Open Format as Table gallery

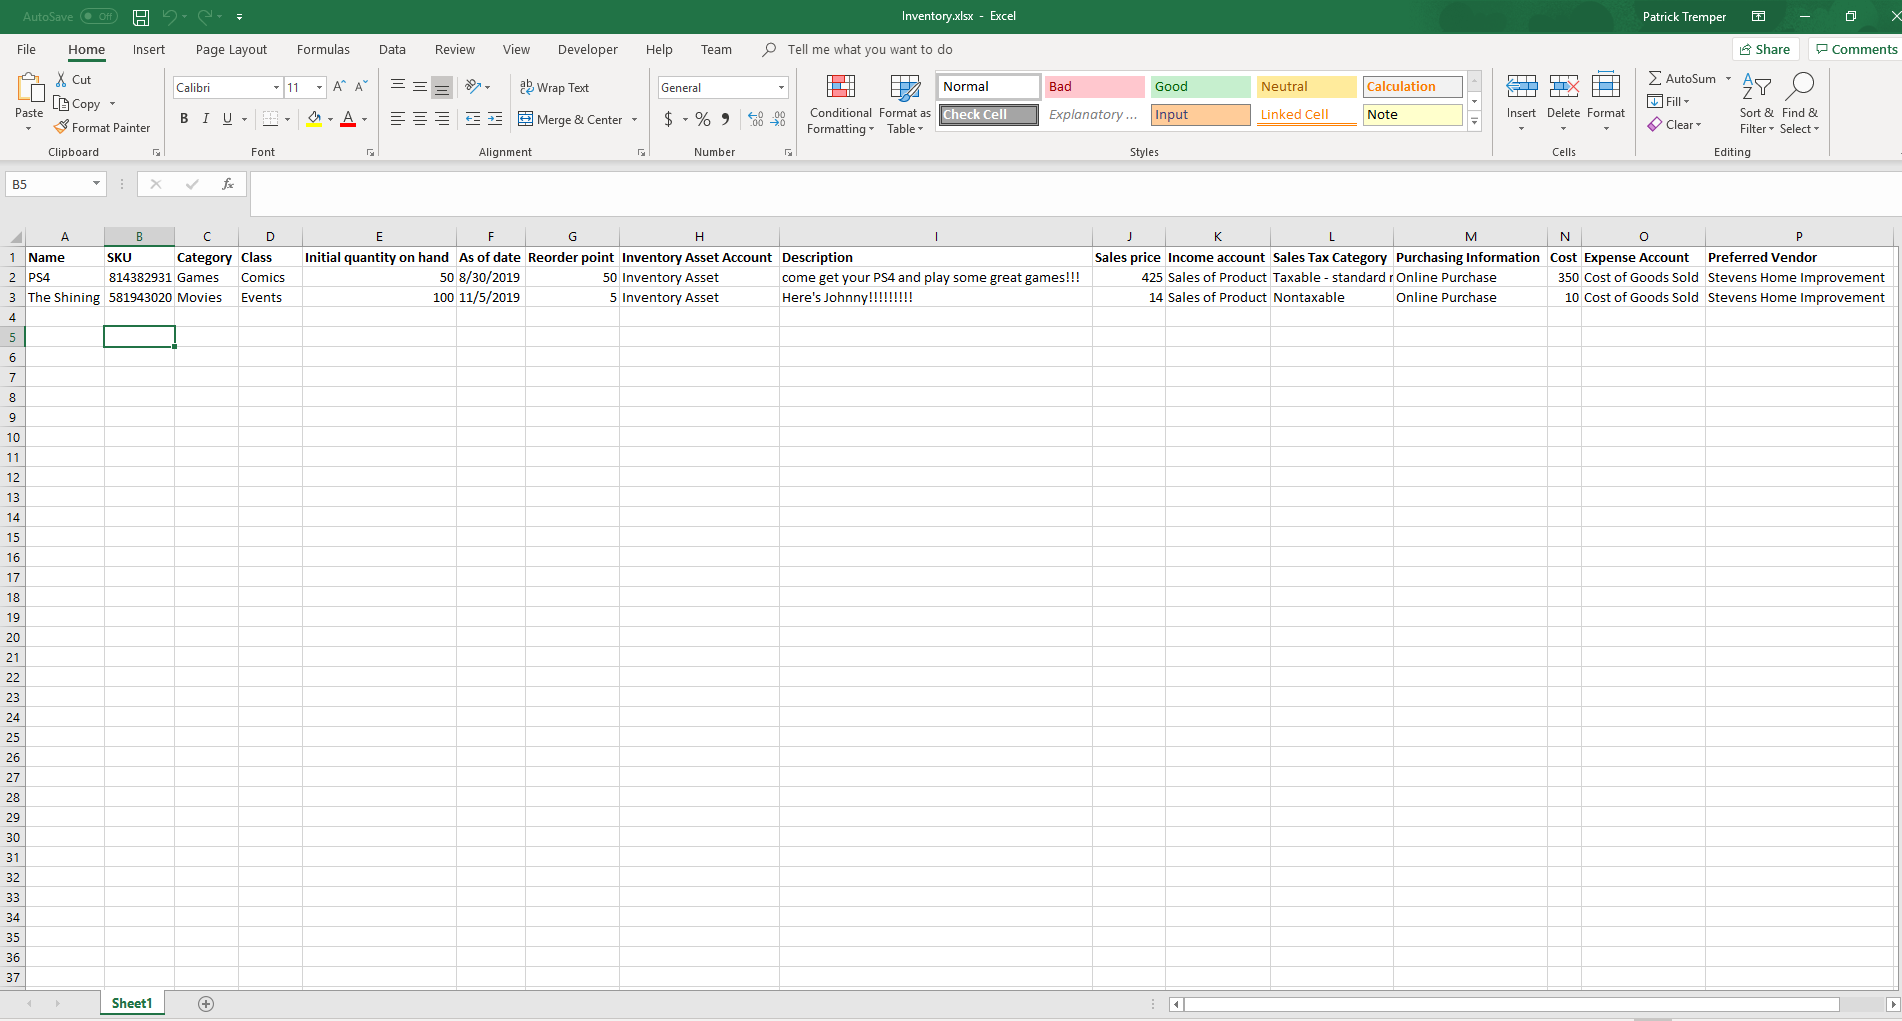(x=904, y=104)
